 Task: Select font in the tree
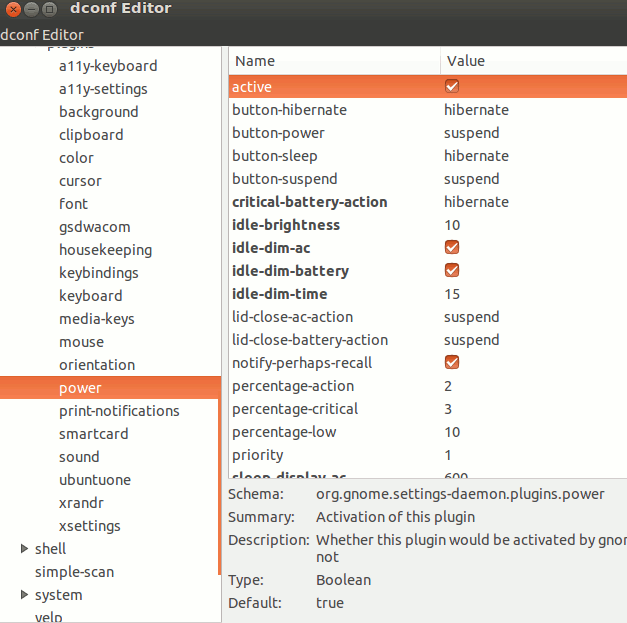click(73, 204)
